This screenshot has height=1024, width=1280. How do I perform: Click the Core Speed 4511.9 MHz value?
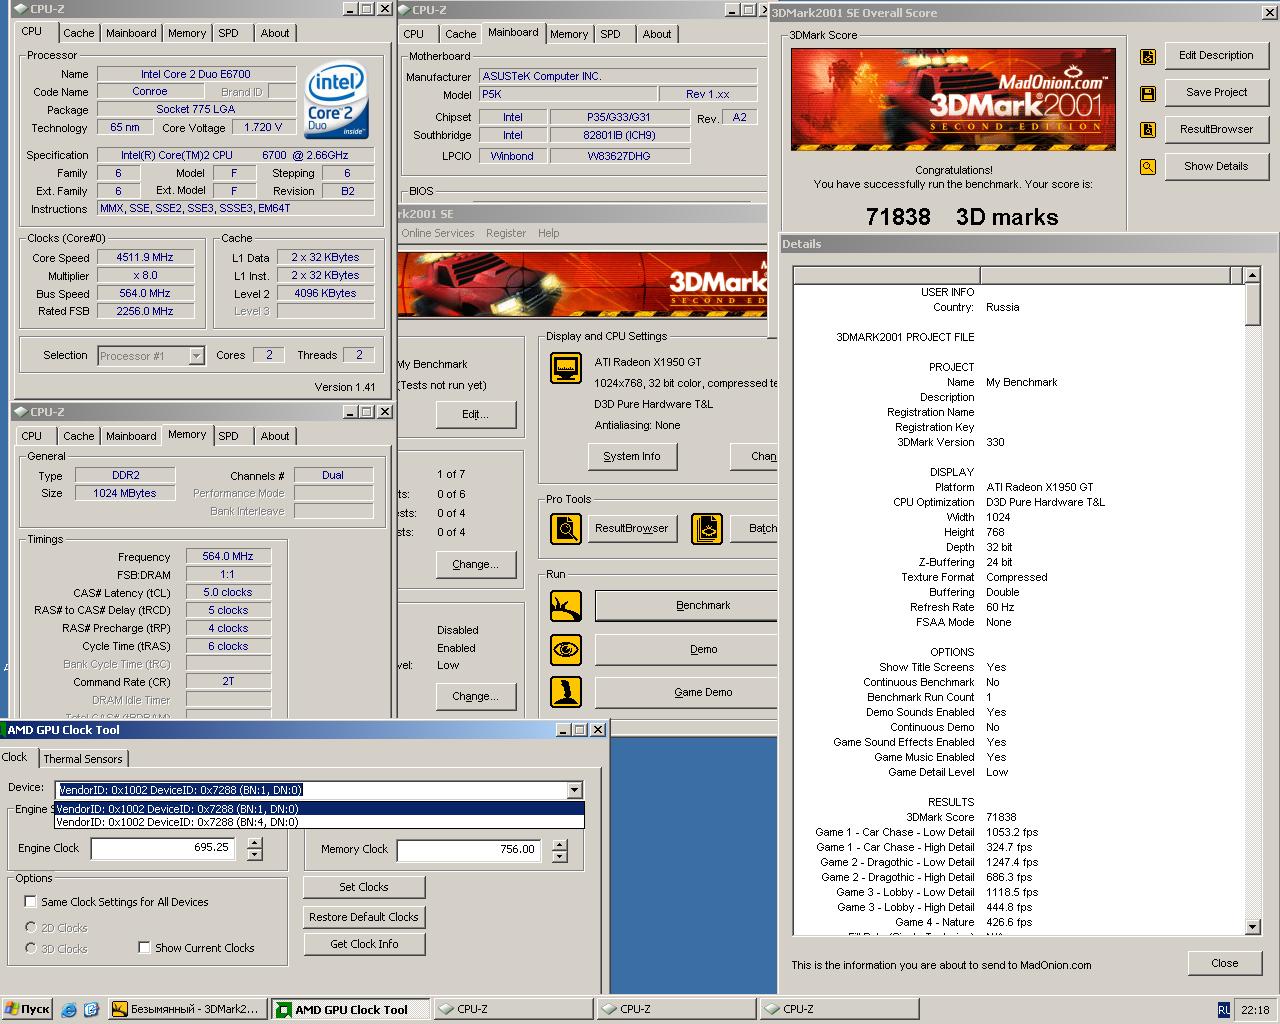[x=145, y=257]
